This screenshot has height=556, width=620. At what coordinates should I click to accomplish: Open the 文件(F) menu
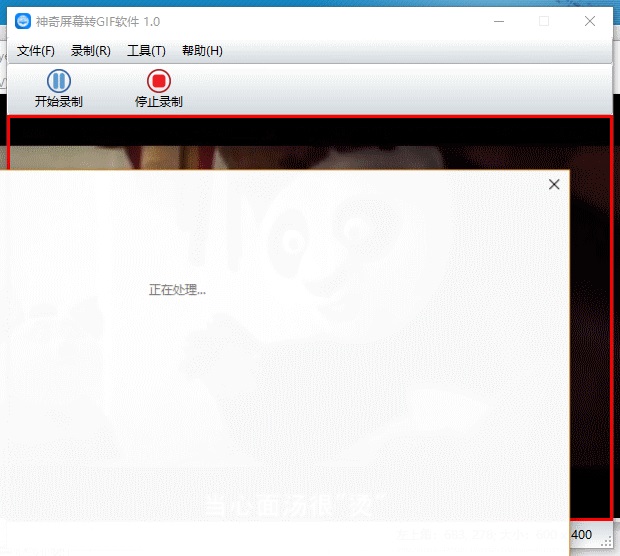[x=36, y=51]
